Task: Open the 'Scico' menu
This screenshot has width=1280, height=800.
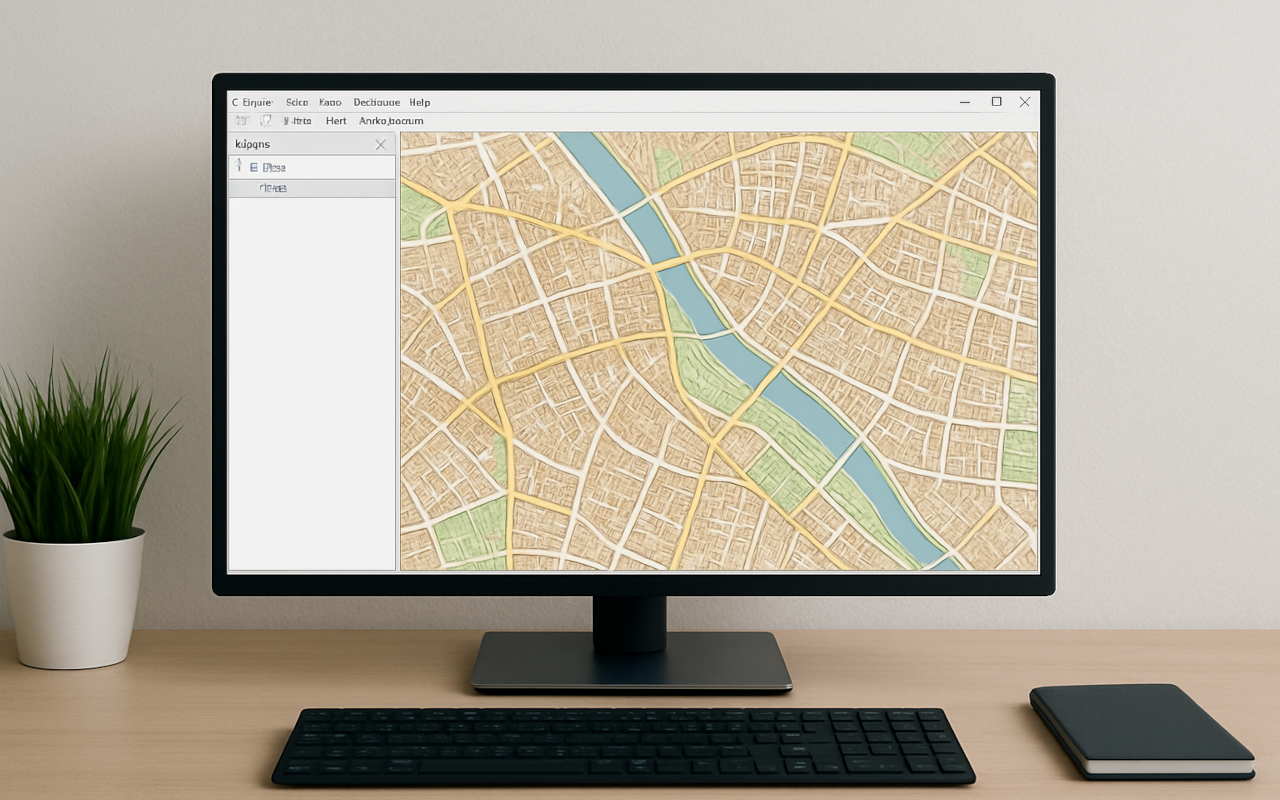Action: [x=297, y=102]
